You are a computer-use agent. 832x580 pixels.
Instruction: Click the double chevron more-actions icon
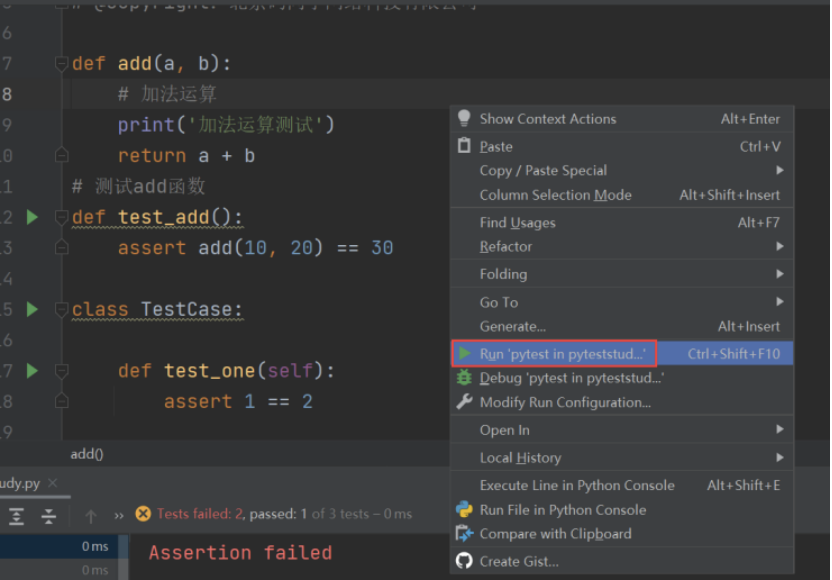[119, 515]
